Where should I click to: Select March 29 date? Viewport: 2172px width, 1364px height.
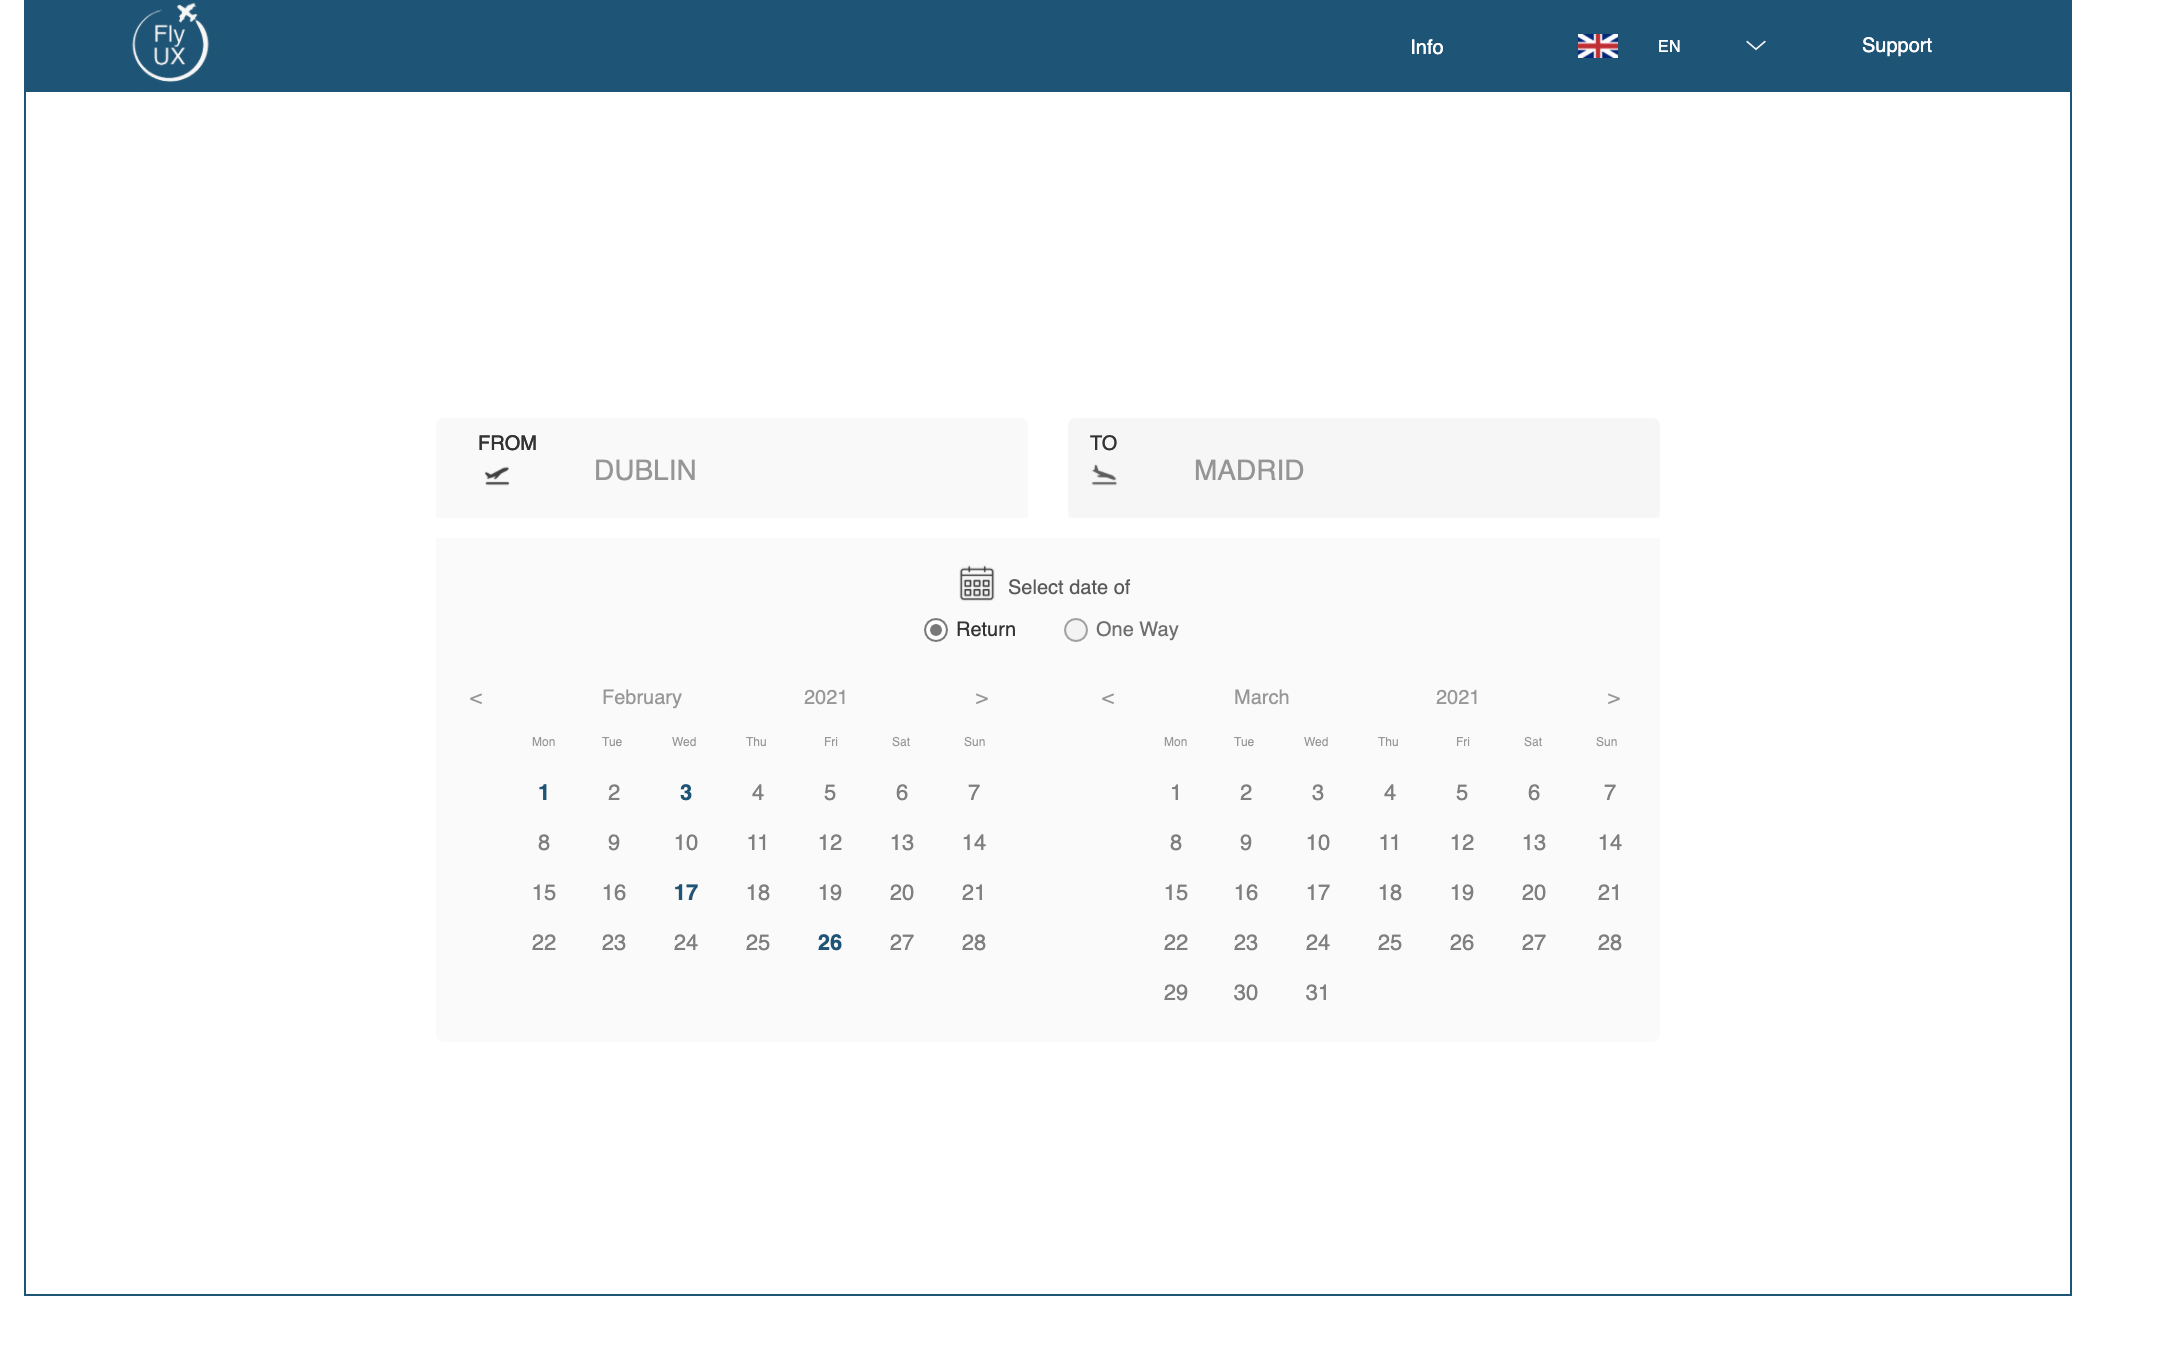[1176, 993]
